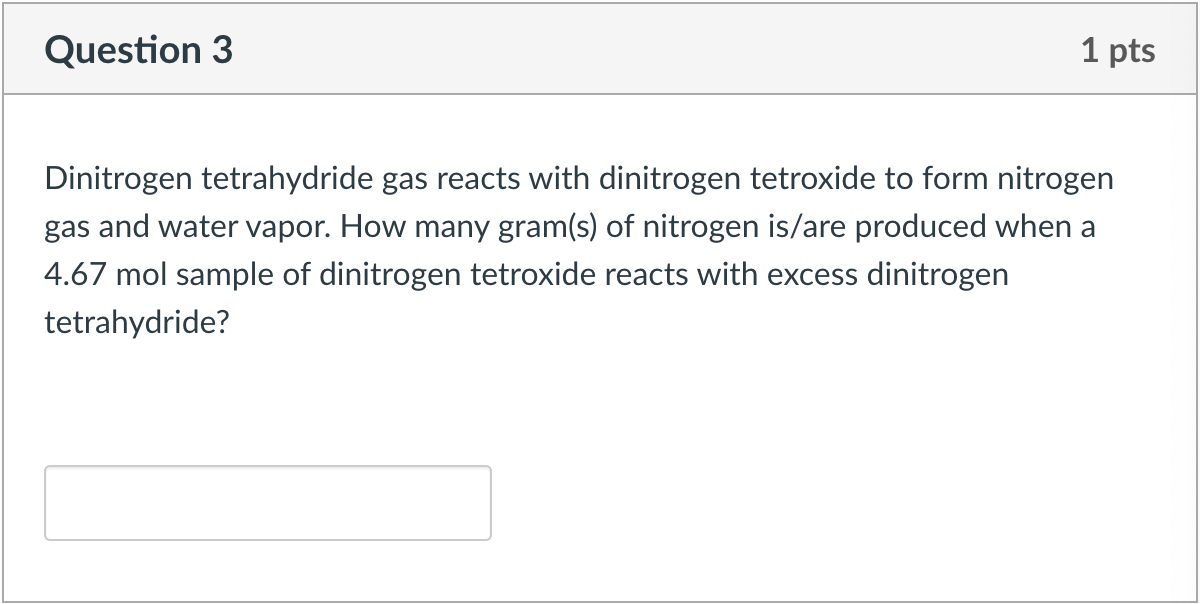Click the blank area below the answer box

pos(600,575)
